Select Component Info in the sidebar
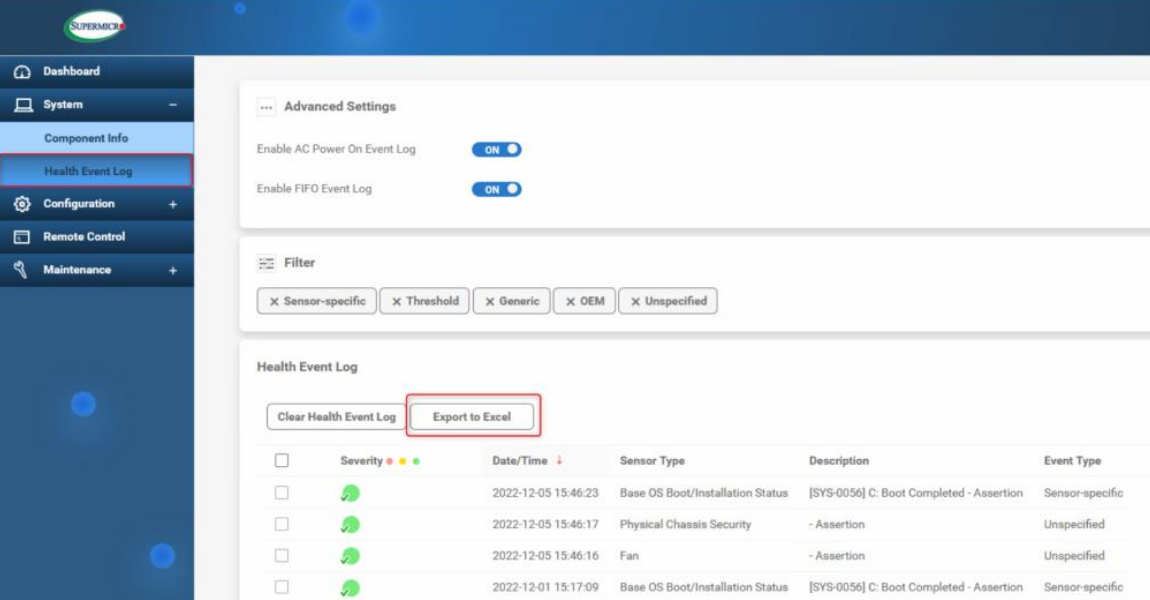1150x600 pixels. point(87,136)
